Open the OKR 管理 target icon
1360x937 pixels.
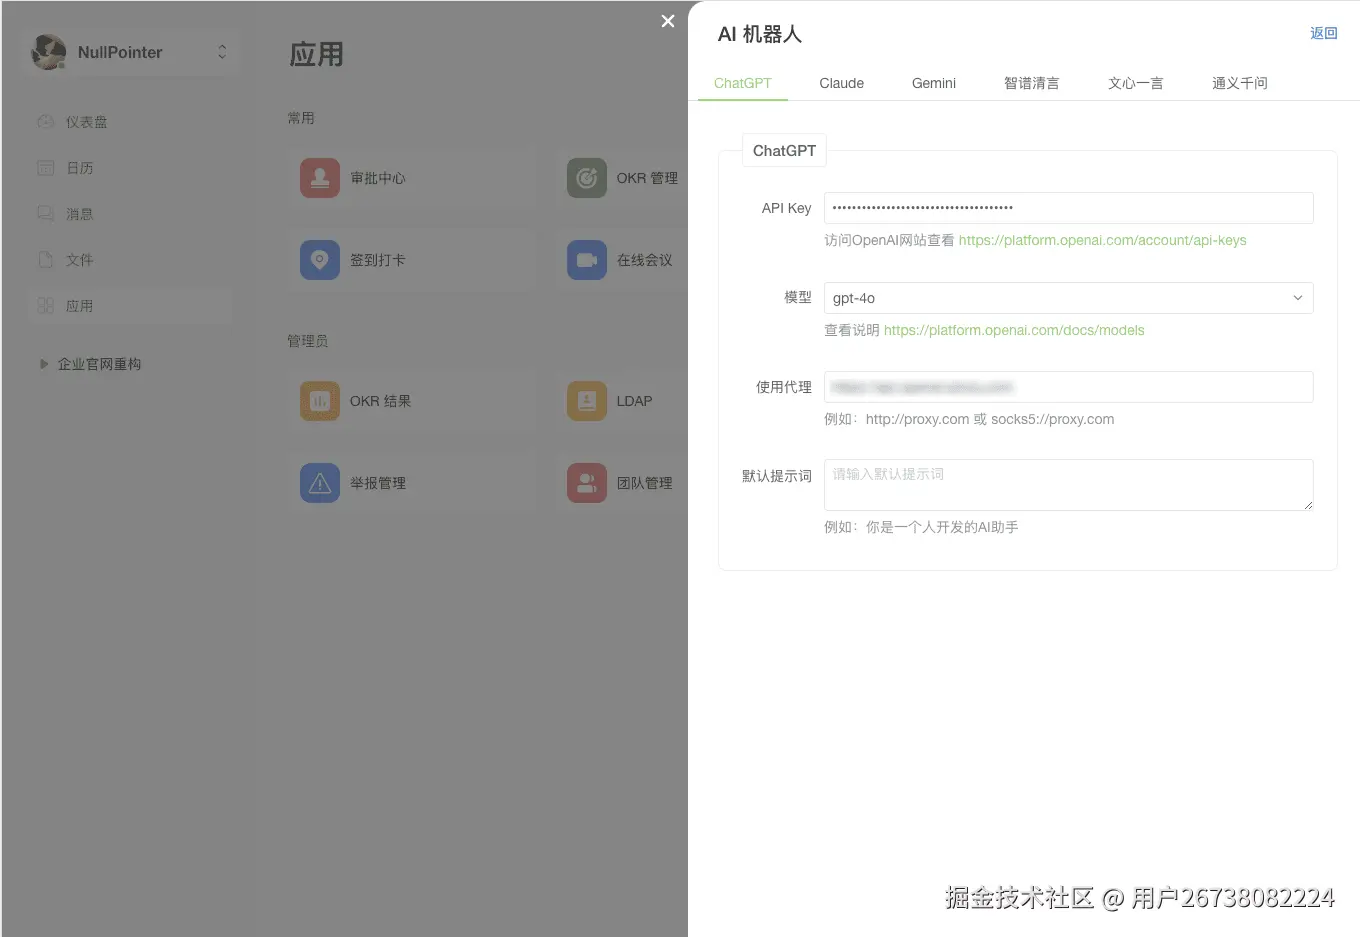pyautogui.click(x=587, y=178)
